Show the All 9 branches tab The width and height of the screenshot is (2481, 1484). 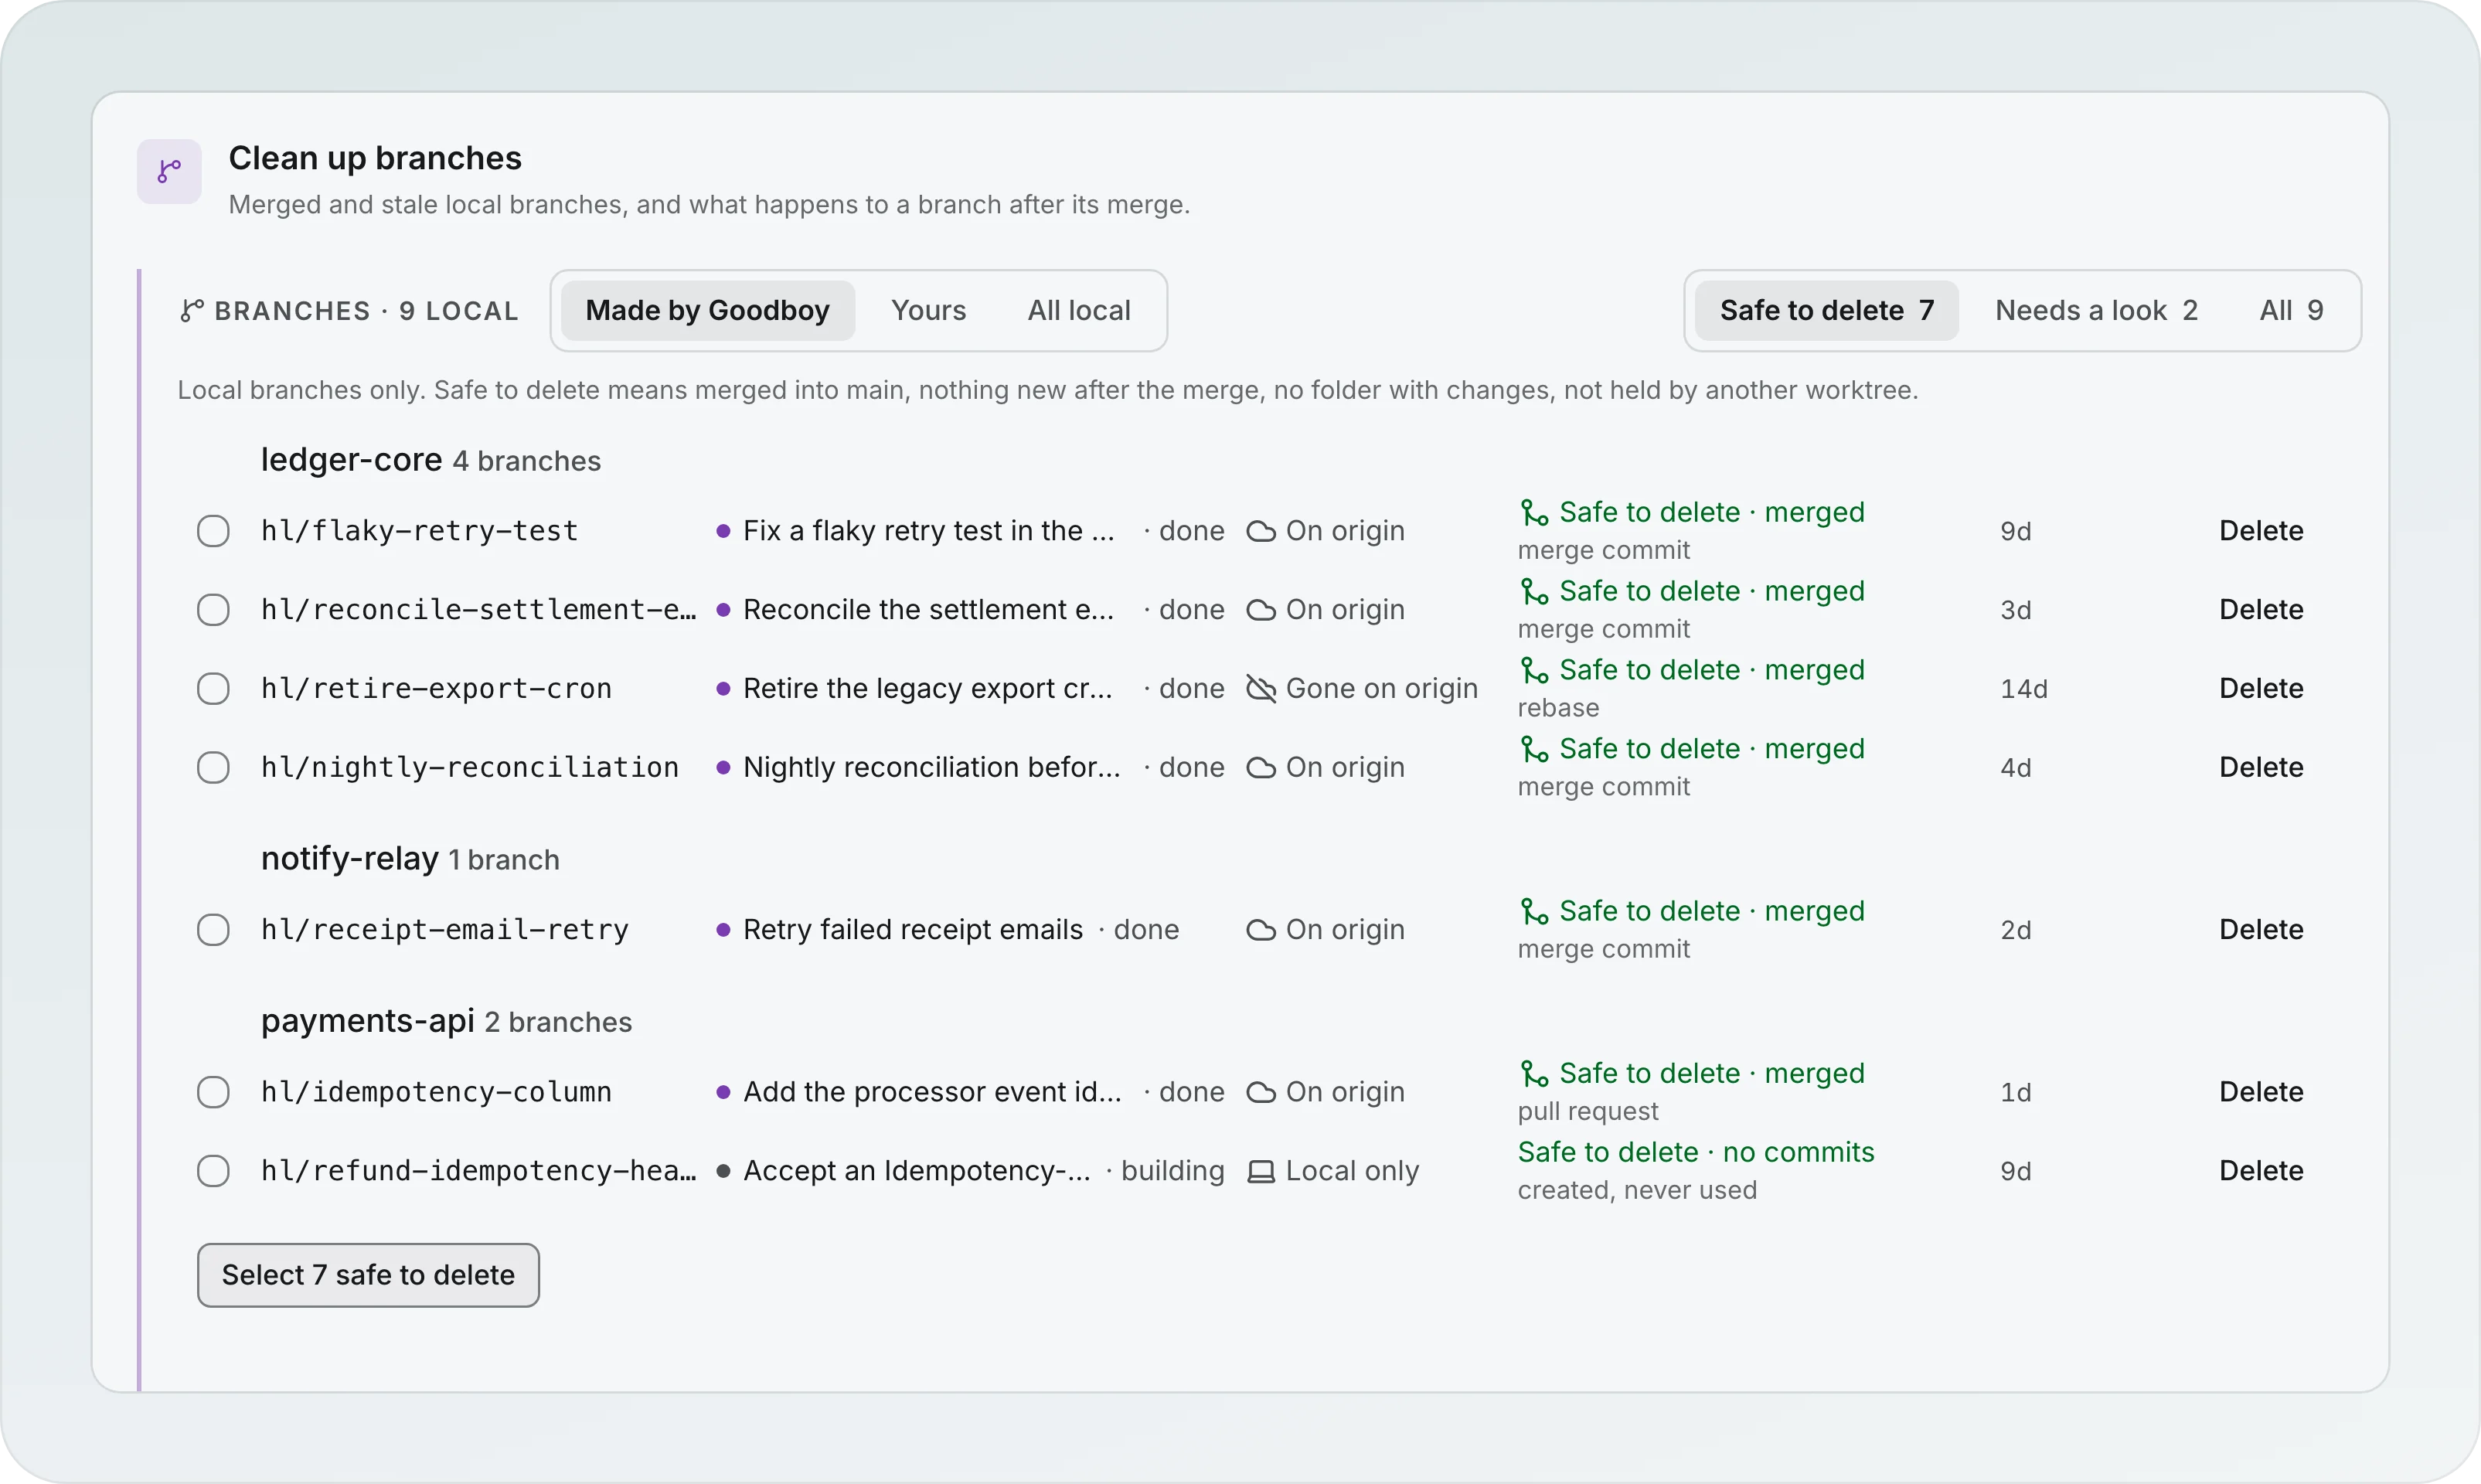click(2291, 311)
